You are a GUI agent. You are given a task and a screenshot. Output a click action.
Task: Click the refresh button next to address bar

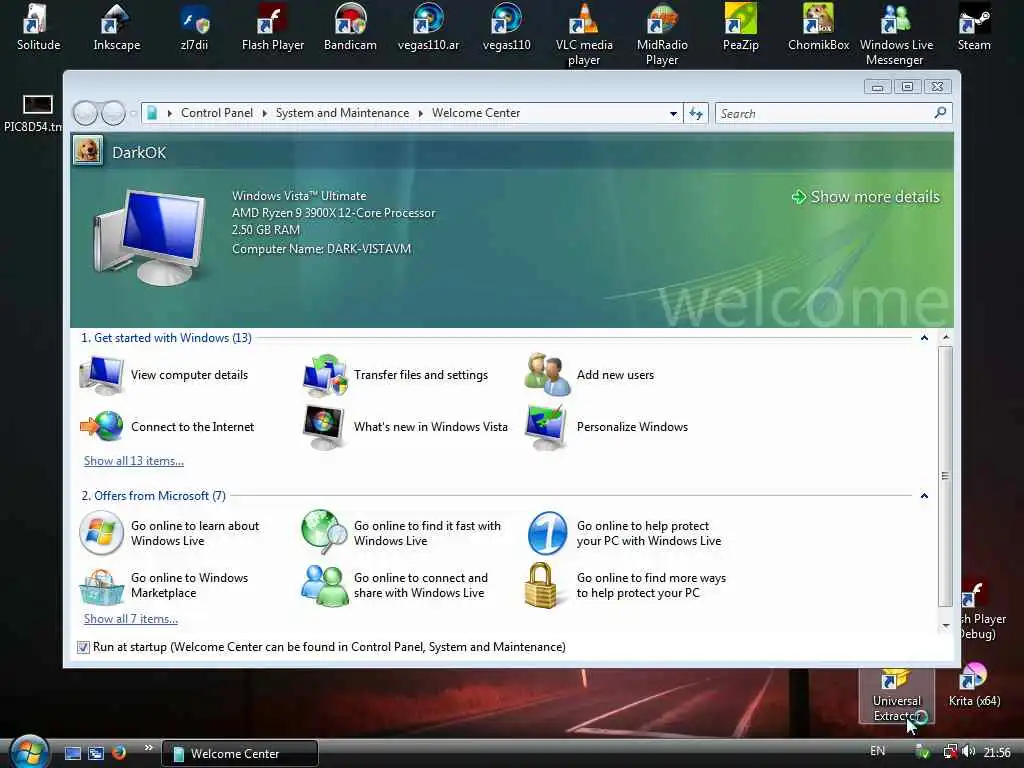point(696,114)
